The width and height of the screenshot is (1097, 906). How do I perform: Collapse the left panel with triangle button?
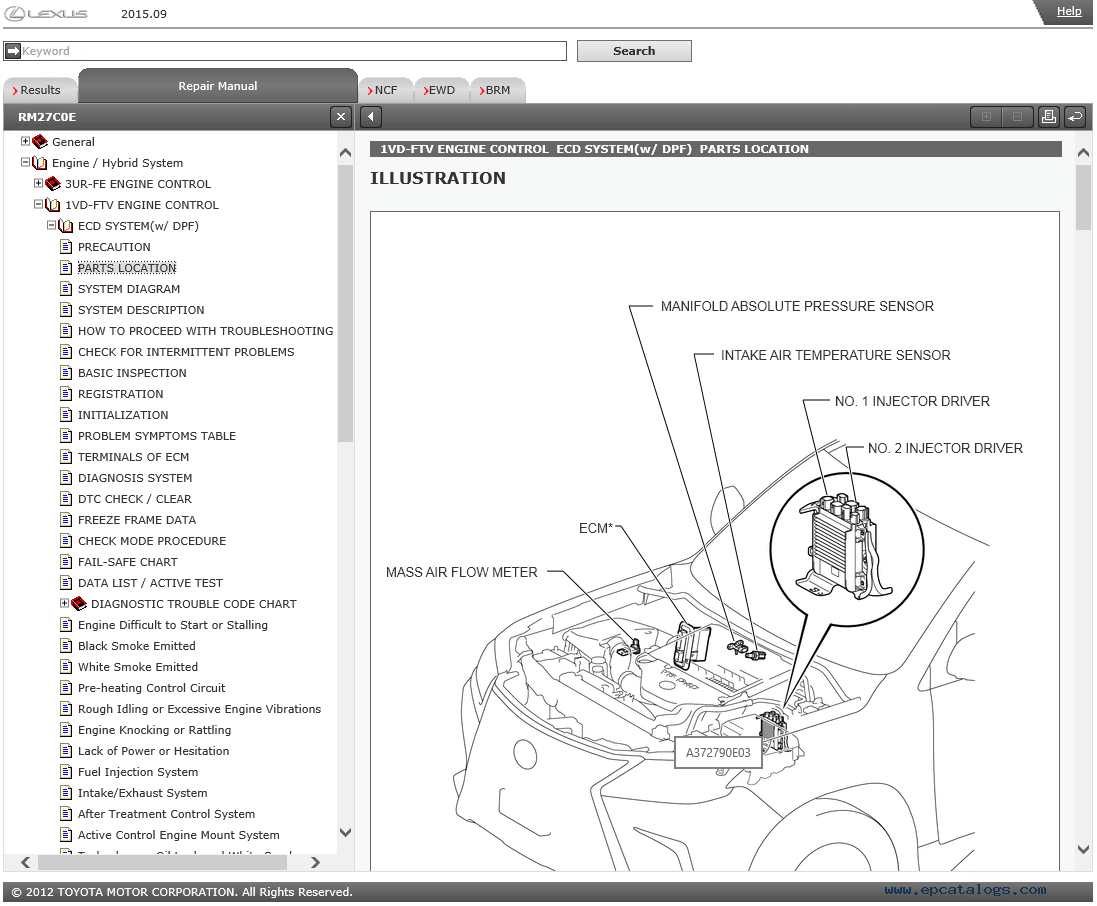(x=371, y=117)
